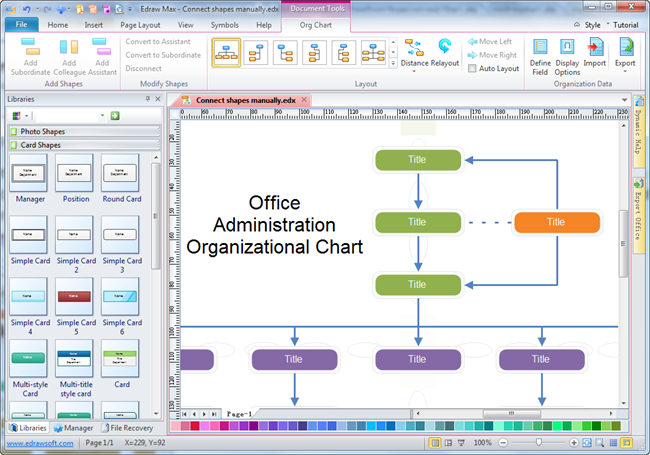Click Convert to Assistant
This screenshot has width=650, height=455.
pyautogui.click(x=158, y=41)
